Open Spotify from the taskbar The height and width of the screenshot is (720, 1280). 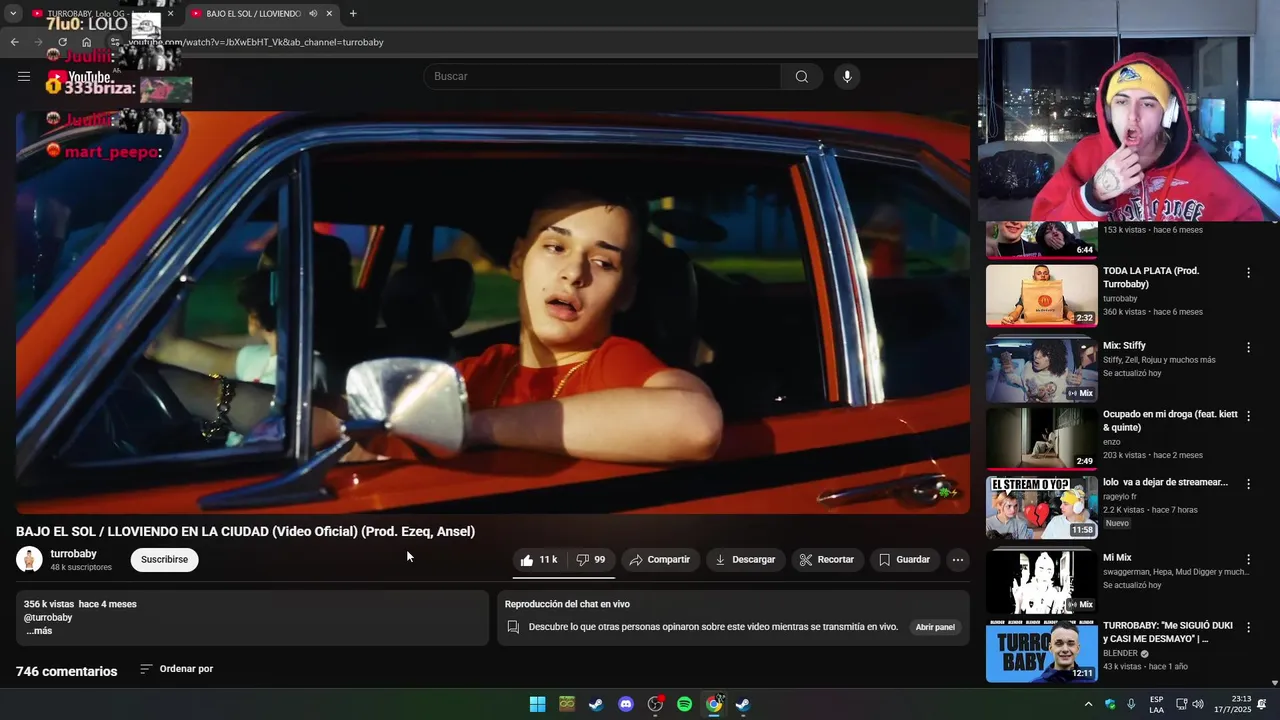tap(684, 704)
